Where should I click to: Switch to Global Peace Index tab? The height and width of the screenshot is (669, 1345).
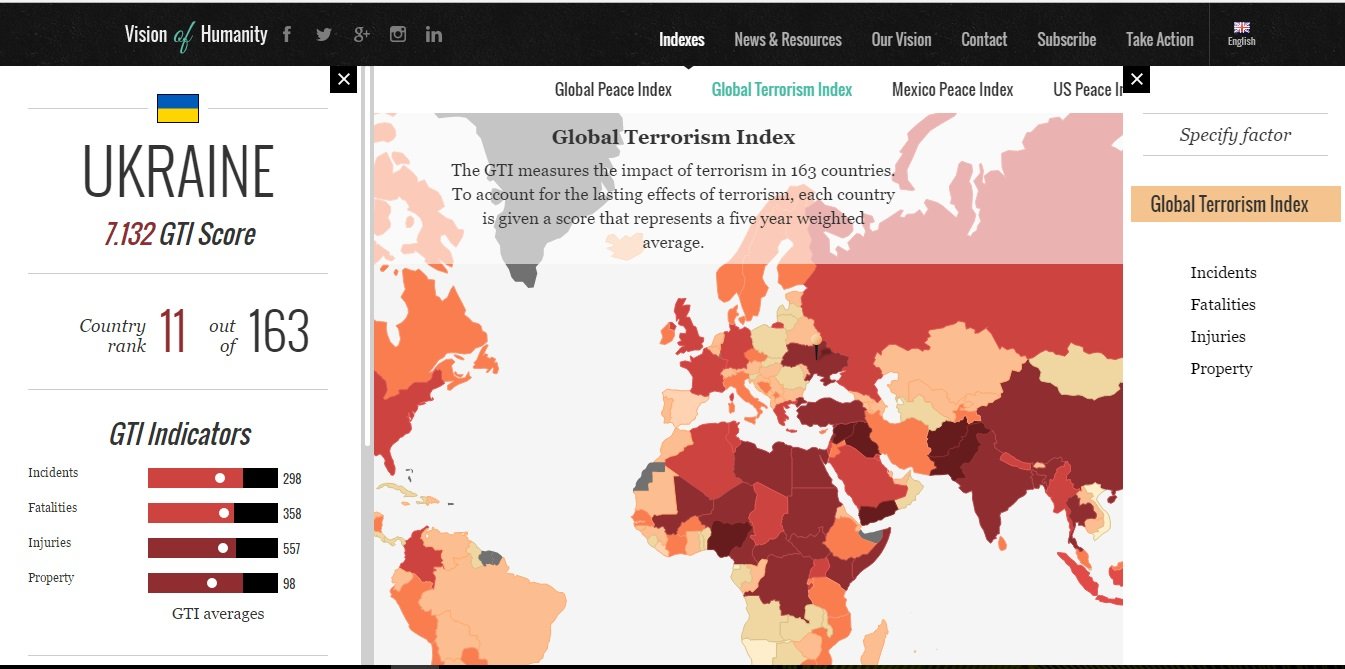(613, 90)
